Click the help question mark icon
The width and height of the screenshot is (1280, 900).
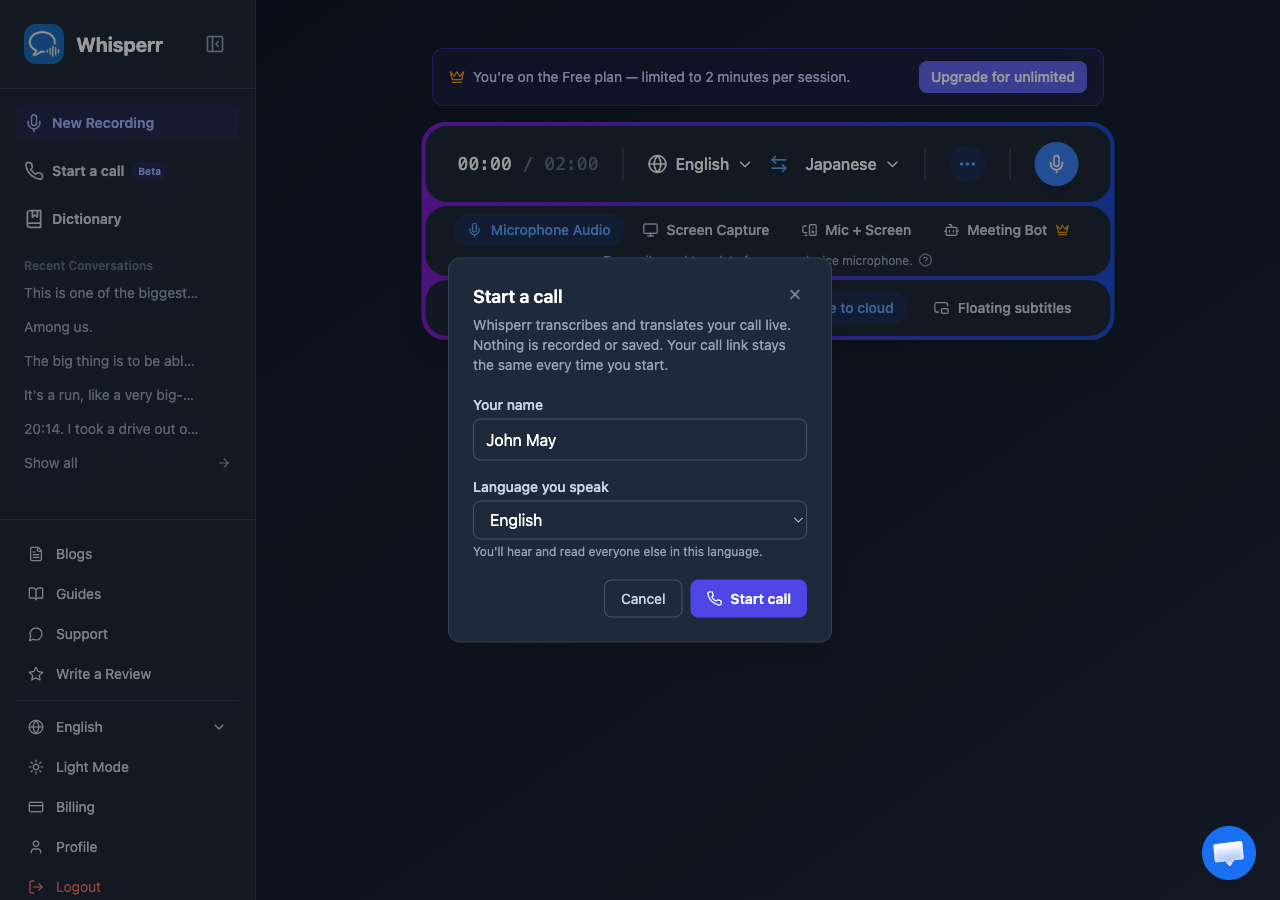point(925,260)
